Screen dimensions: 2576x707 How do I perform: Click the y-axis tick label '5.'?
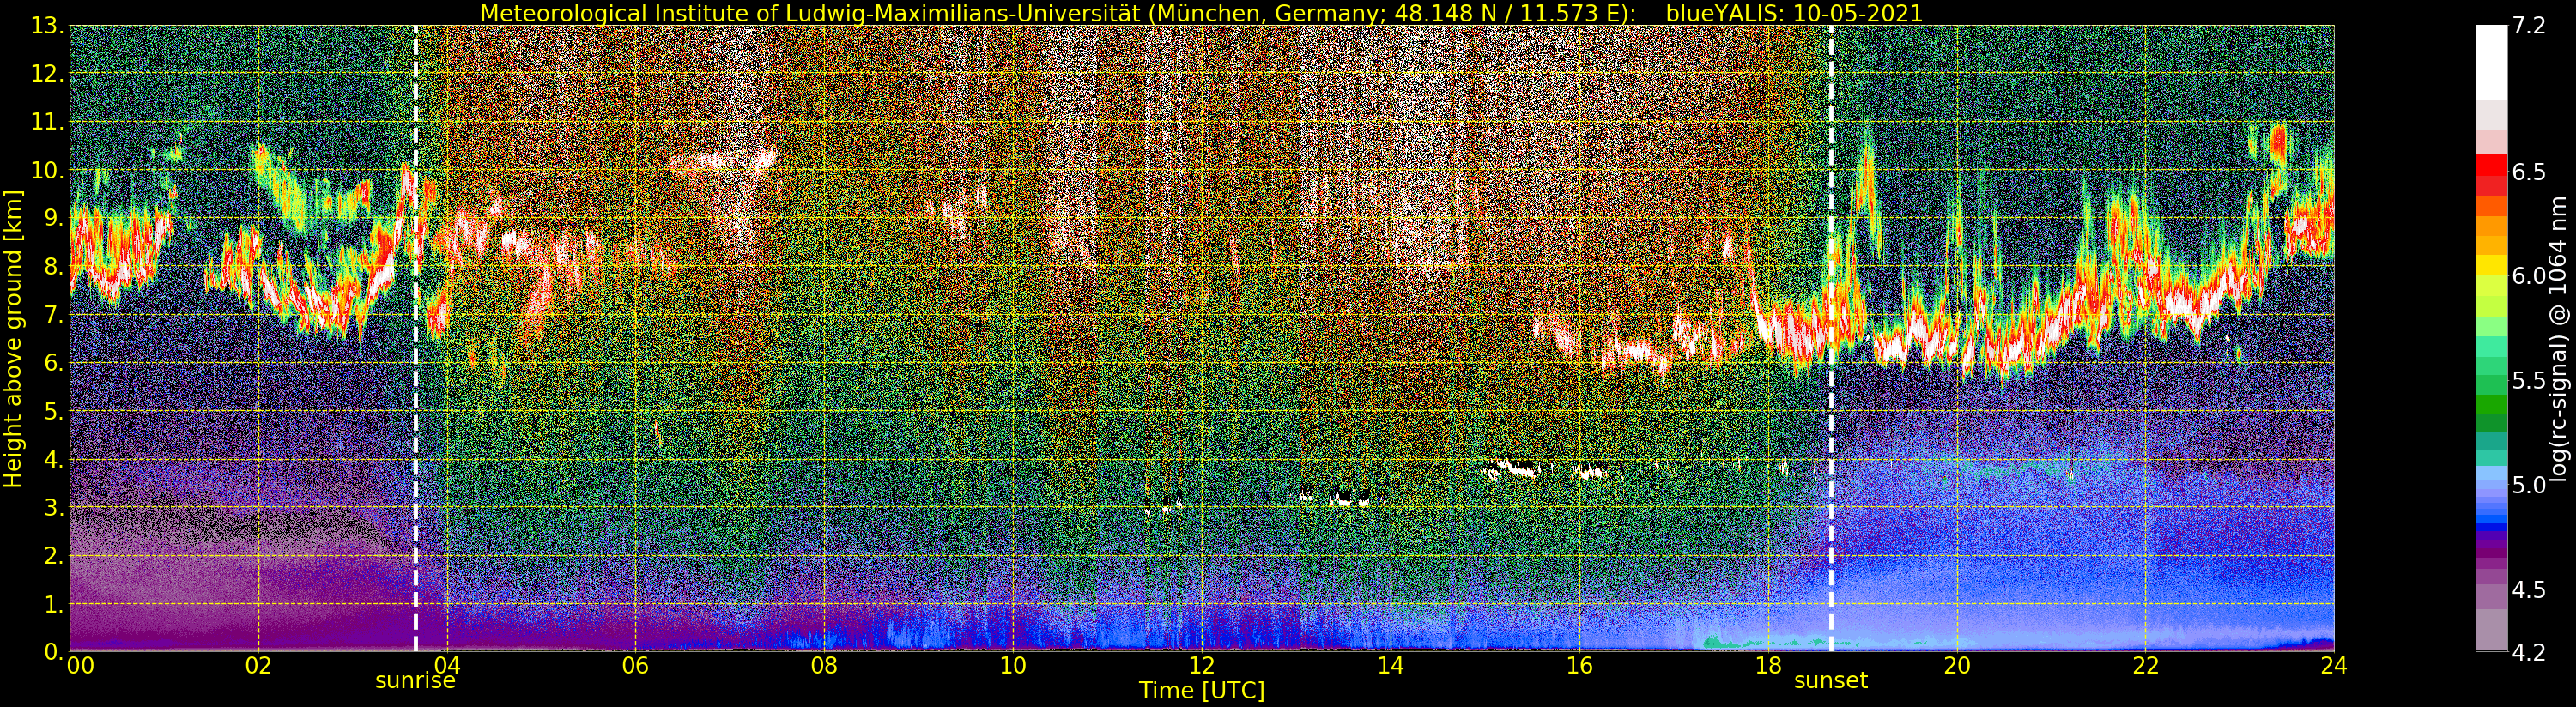(53, 411)
